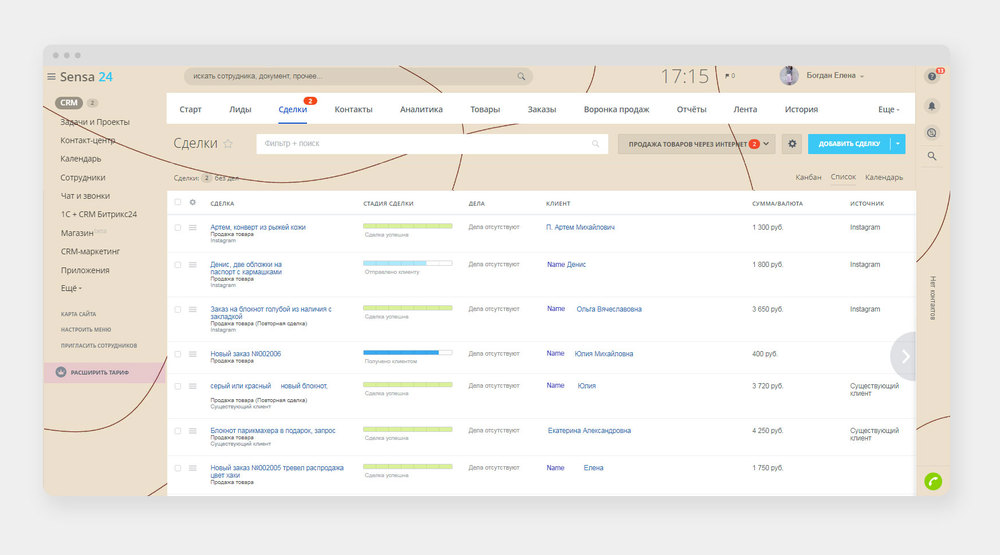Click the help question mark icon

click(x=932, y=77)
